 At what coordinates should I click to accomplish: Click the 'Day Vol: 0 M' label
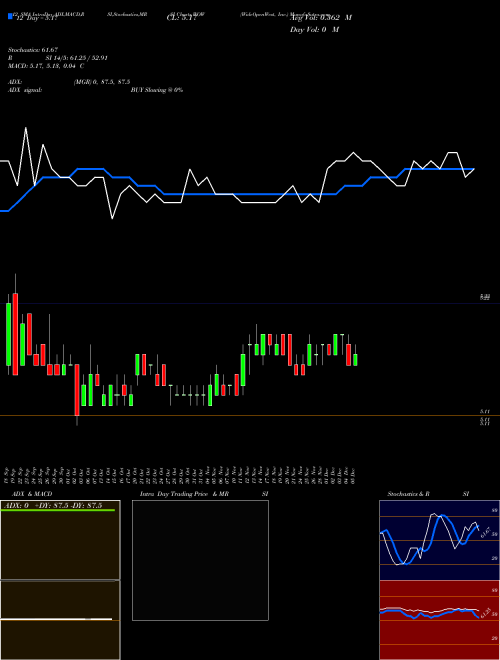[x=314, y=30]
